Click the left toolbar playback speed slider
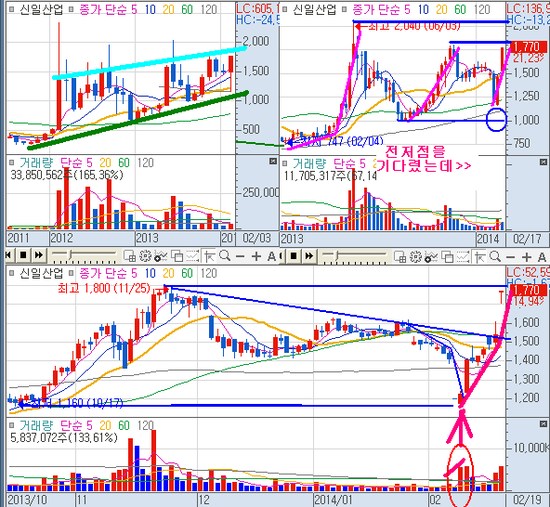 coord(83,256)
